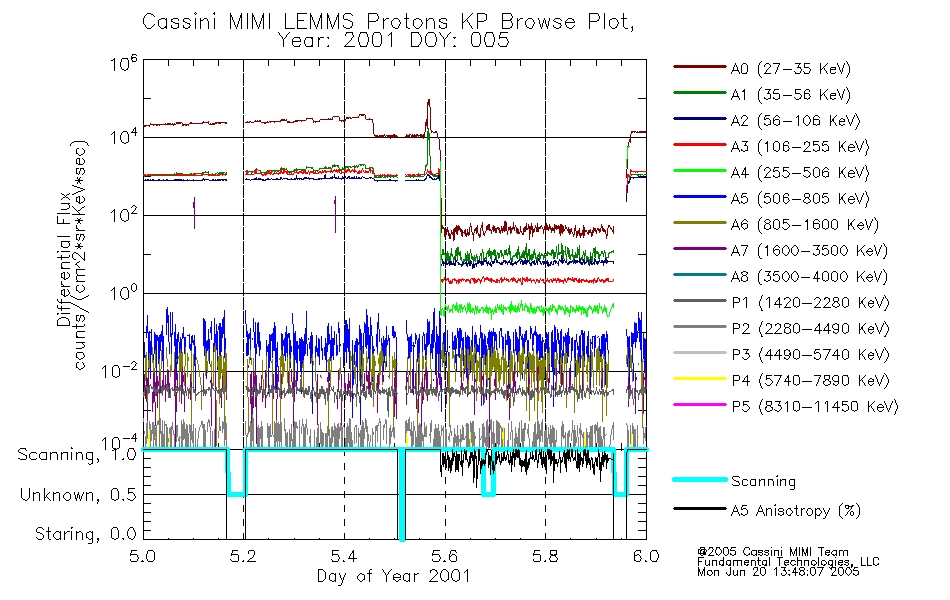
Task: Click the black A5 Anisotropy legend line
Action: pos(699,508)
